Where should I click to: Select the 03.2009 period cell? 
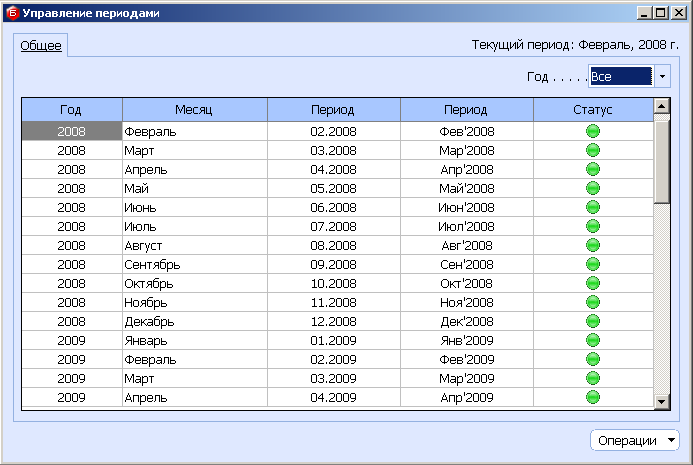[333, 378]
